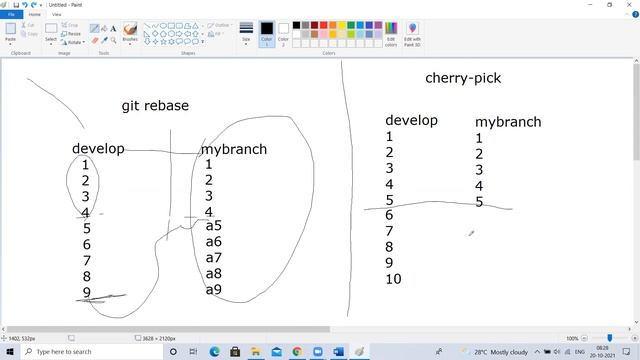Click the Copy command
Image resolution: width=640 pixels, height=360 pixels.
pyautogui.click(x=29, y=34)
